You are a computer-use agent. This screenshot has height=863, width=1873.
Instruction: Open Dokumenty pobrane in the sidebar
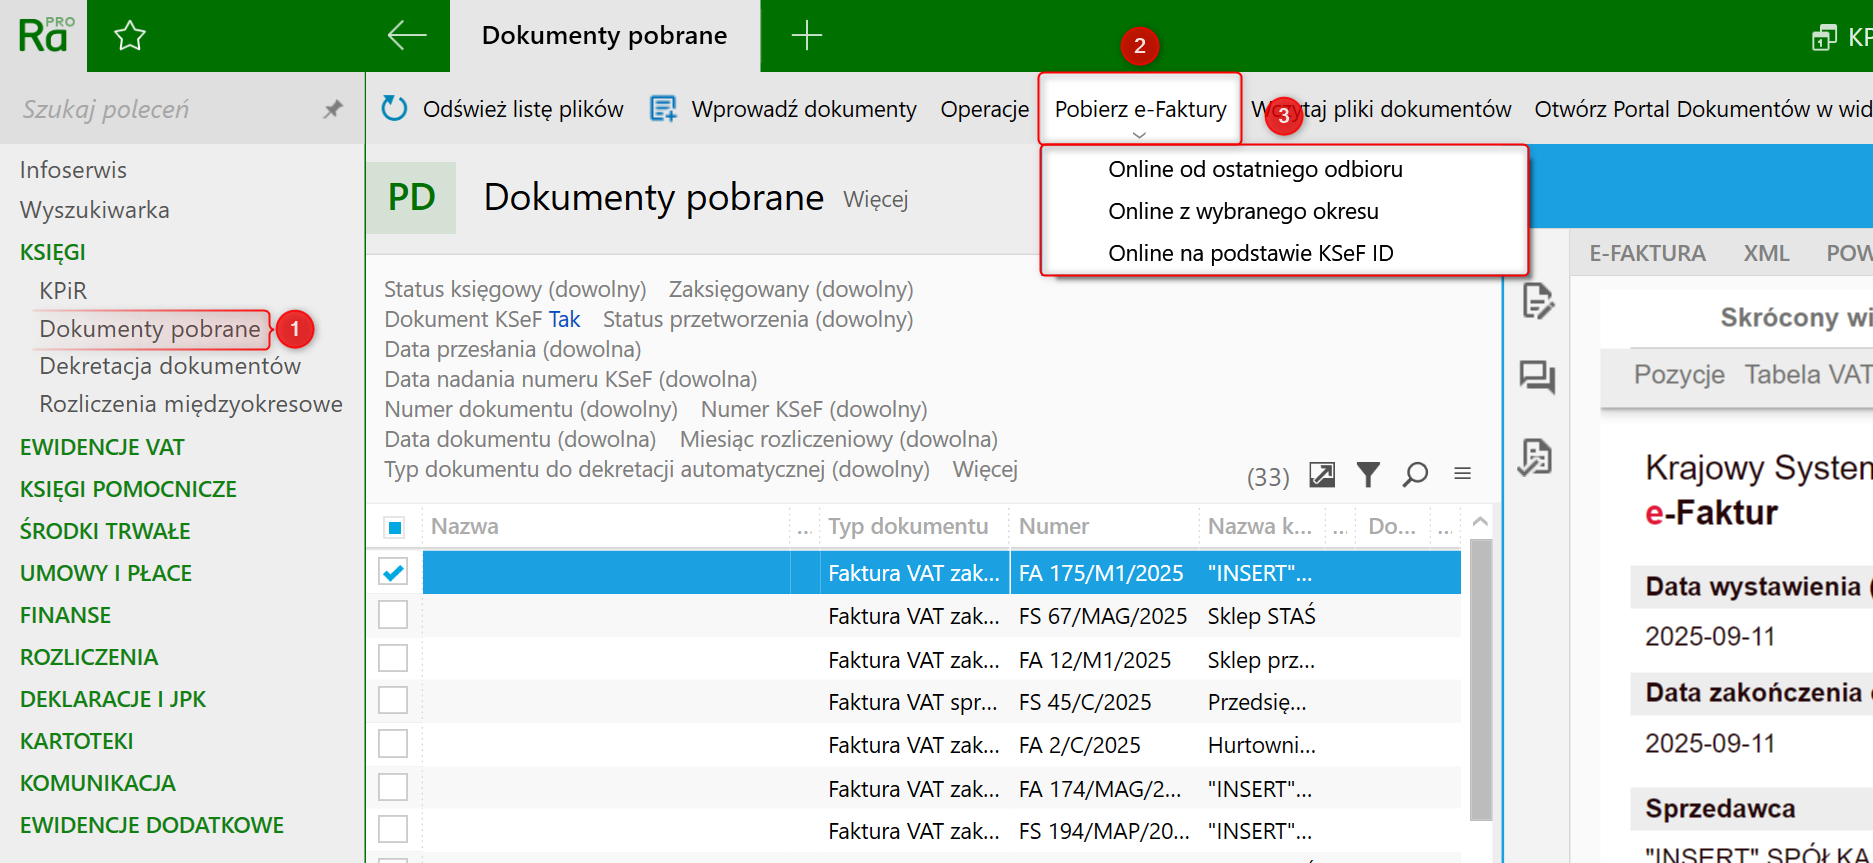coord(150,329)
